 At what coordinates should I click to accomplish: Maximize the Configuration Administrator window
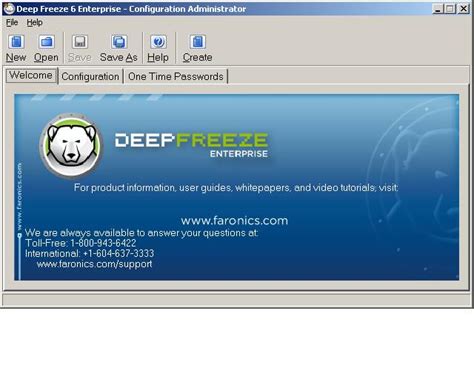(x=450, y=9)
